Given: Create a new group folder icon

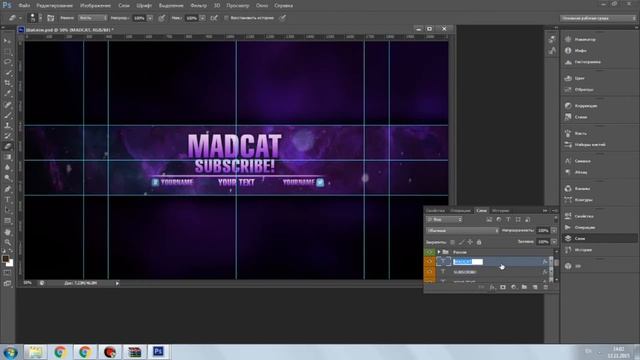Looking at the screenshot, I should (x=524, y=287).
